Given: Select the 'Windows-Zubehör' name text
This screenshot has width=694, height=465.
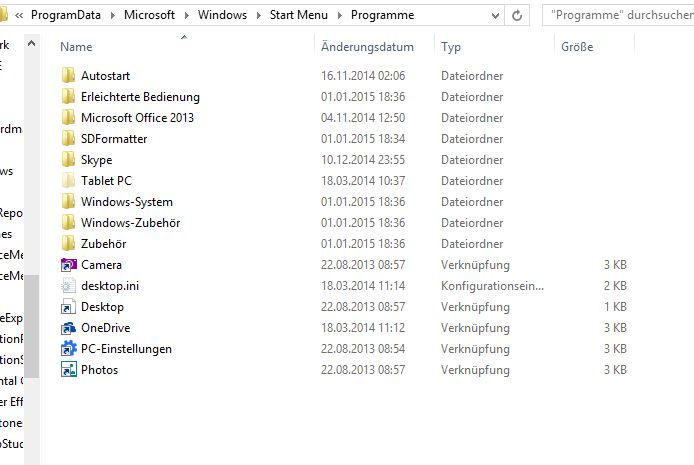Looking at the screenshot, I should click(131, 223).
